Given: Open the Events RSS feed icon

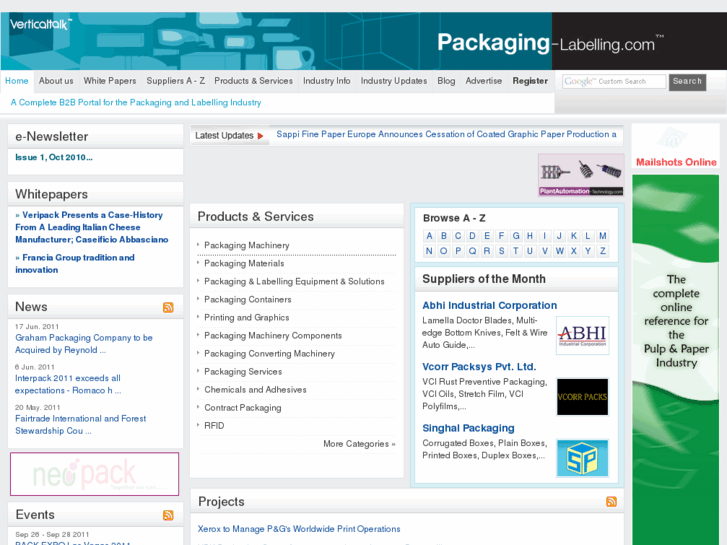Looking at the screenshot, I should coord(168,515).
